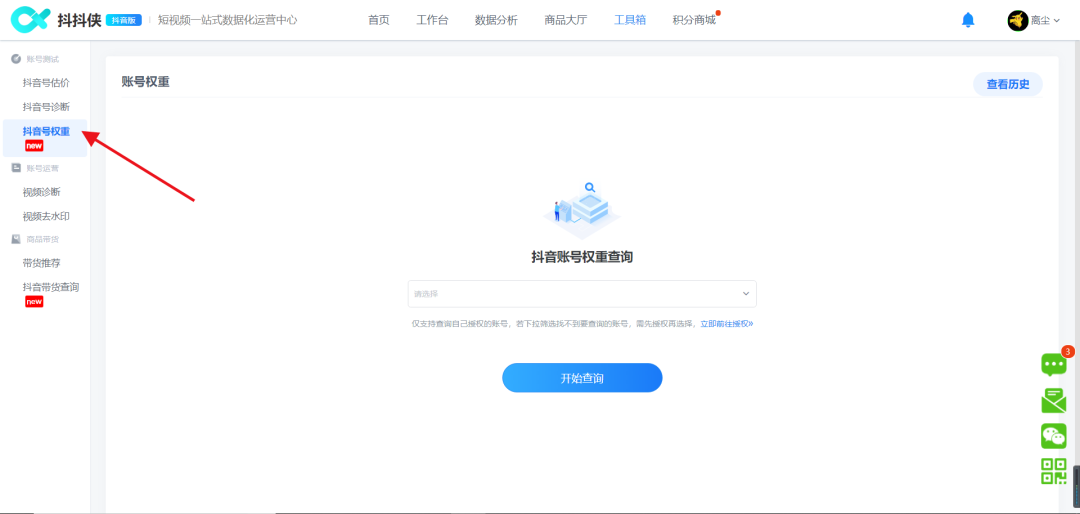Click the 抖音账号权重查询 heading

point(582,257)
